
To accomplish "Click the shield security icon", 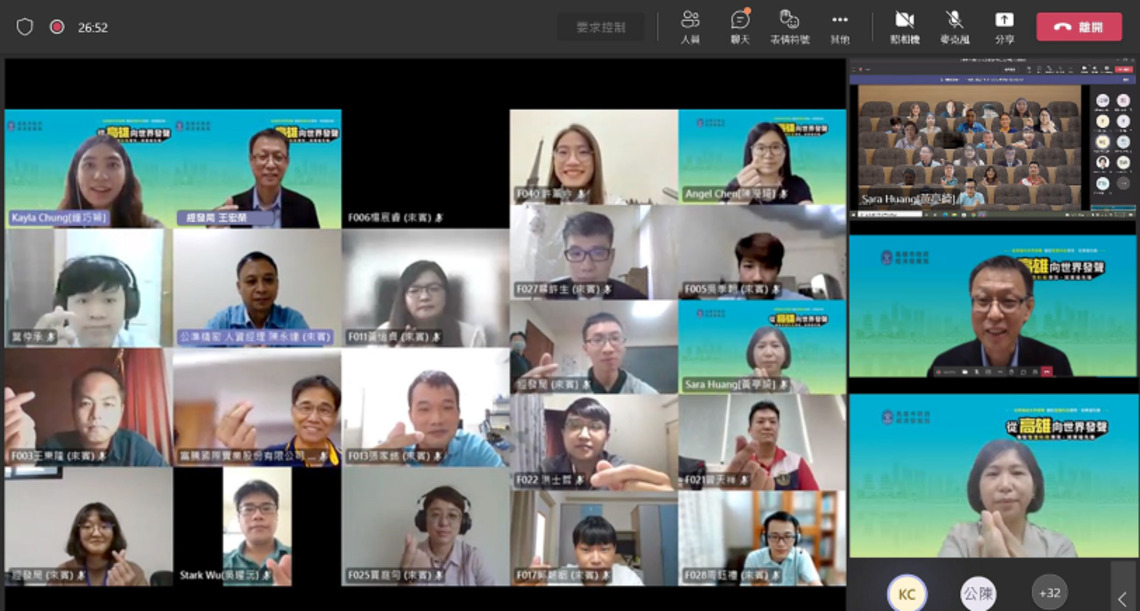I will tap(25, 27).
